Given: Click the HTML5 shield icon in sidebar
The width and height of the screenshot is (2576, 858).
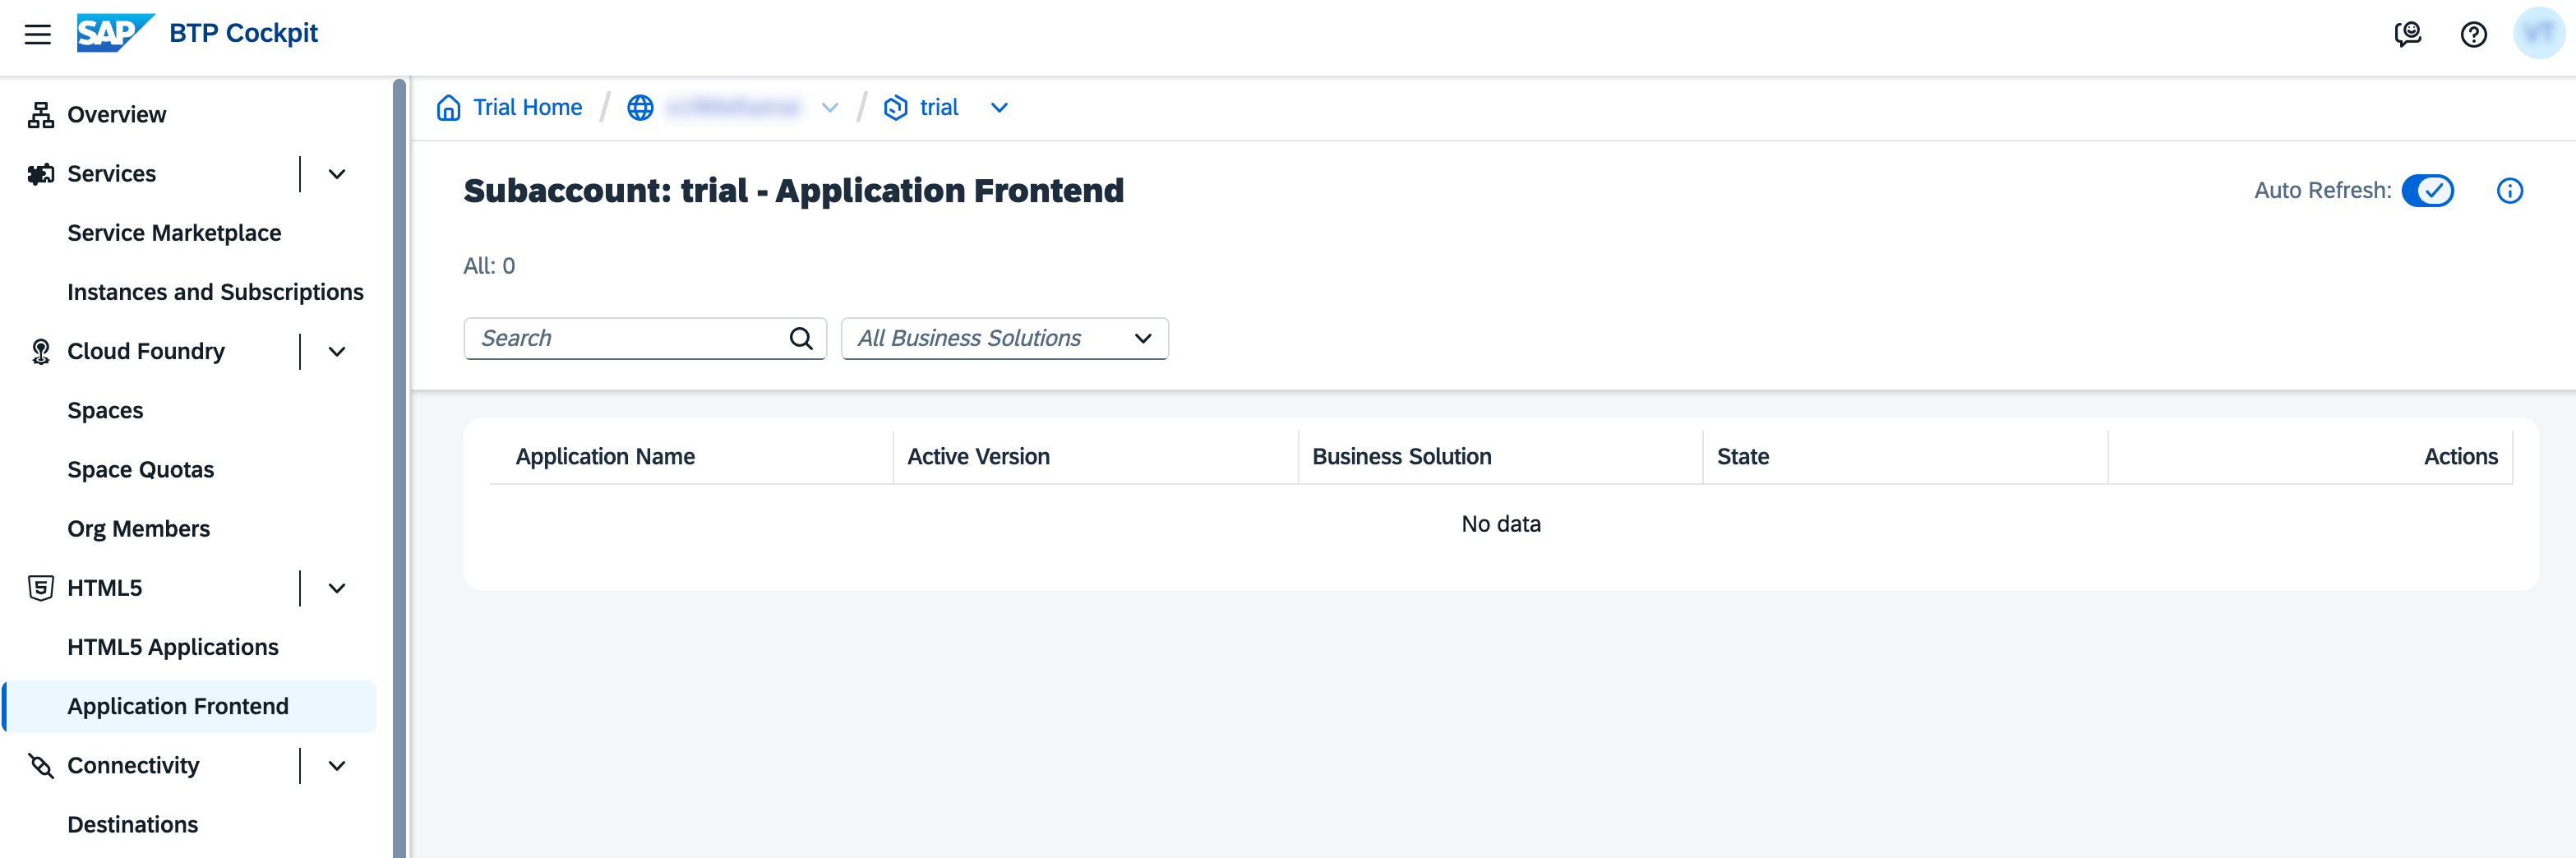Looking at the screenshot, I should pyautogui.click(x=40, y=588).
